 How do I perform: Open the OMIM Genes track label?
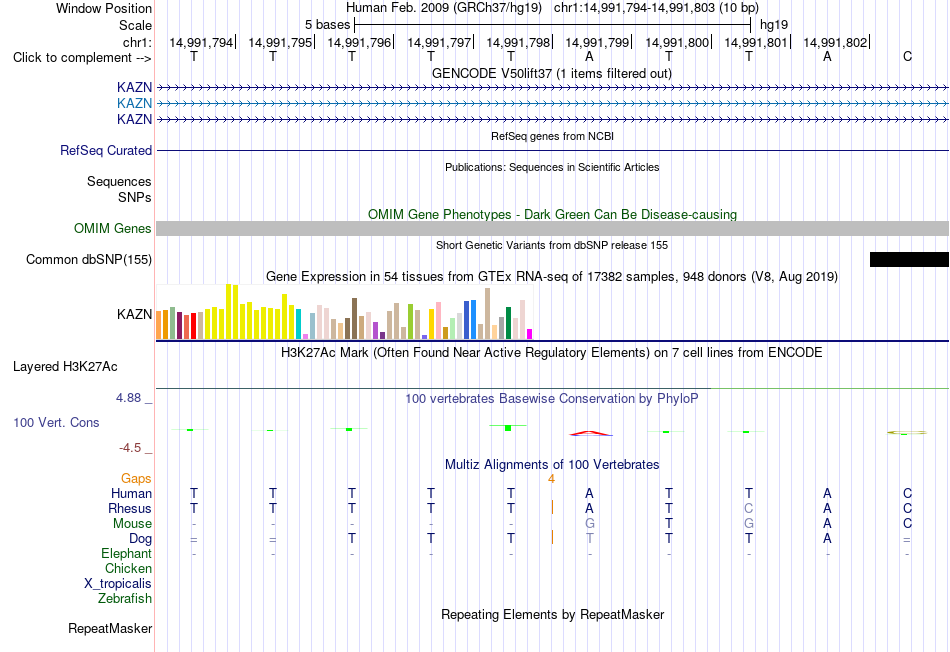pyautogui.click(x=112, y=228)
